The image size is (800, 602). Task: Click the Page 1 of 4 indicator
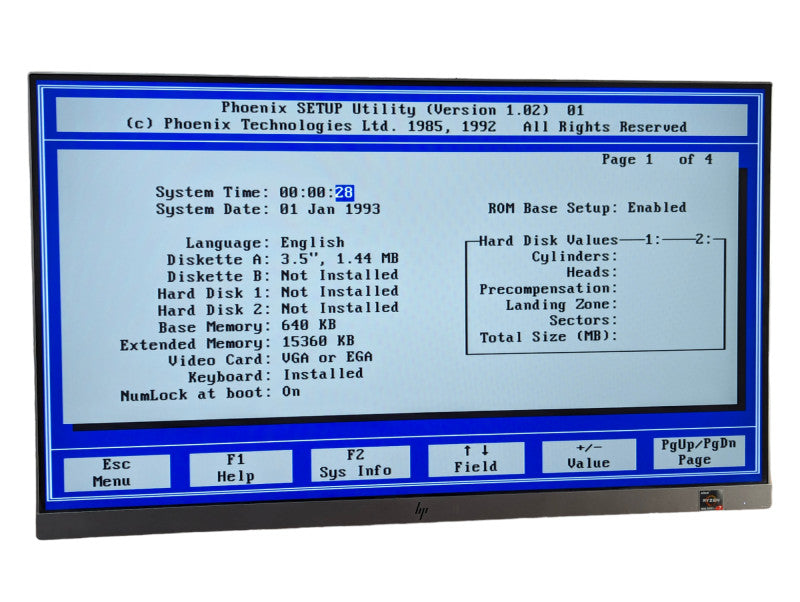pos(657,160)
